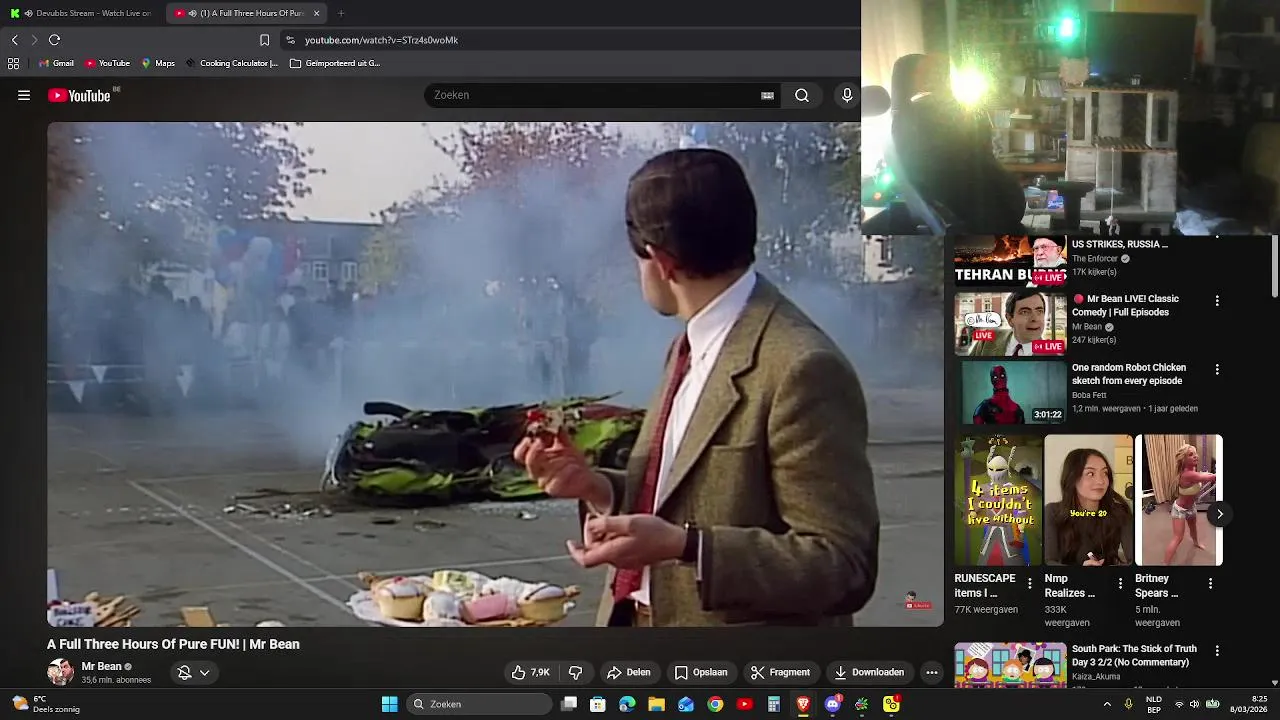Open the Cooking Calculator bookmark
Screen dimensions: 1280x720
click(x=232, y=63)
